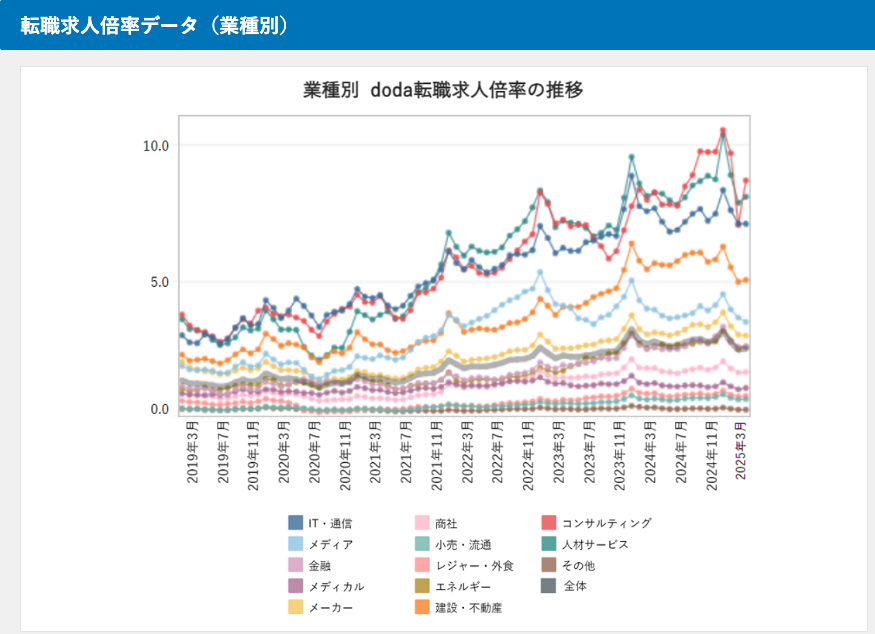Click the 2025年3月 x-axis label

tap(741, 451)
